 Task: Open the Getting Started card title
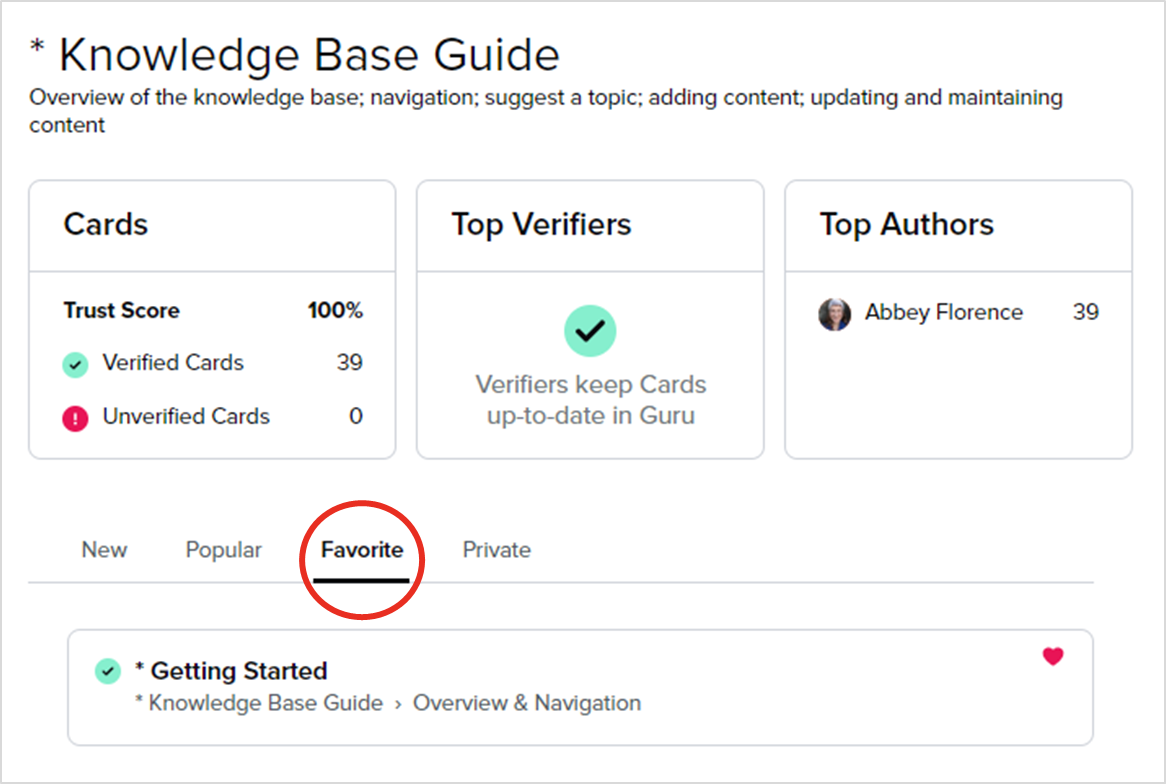coord(238,671)
